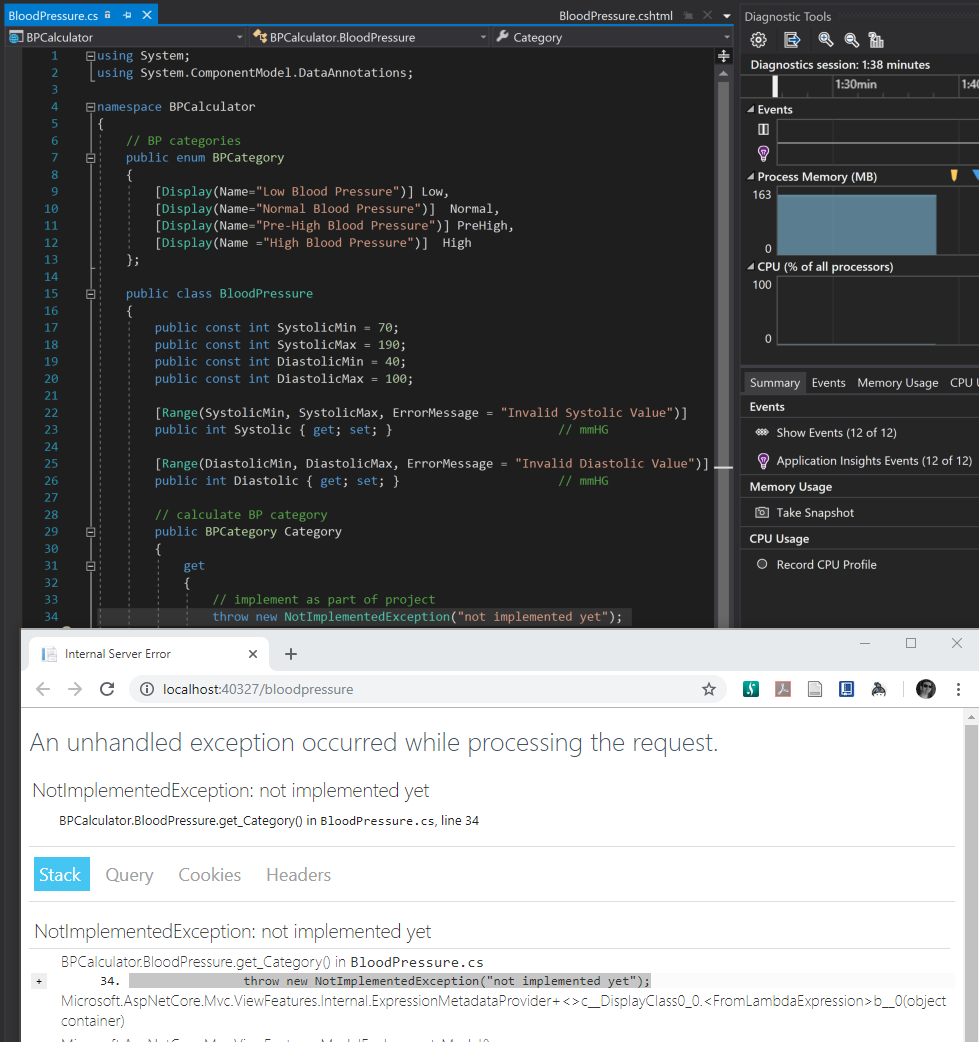The width and height of the screenshot is (979, 1042).
Task: Open Application Insights Events (12 of 12)
Action: pos(874,461)
